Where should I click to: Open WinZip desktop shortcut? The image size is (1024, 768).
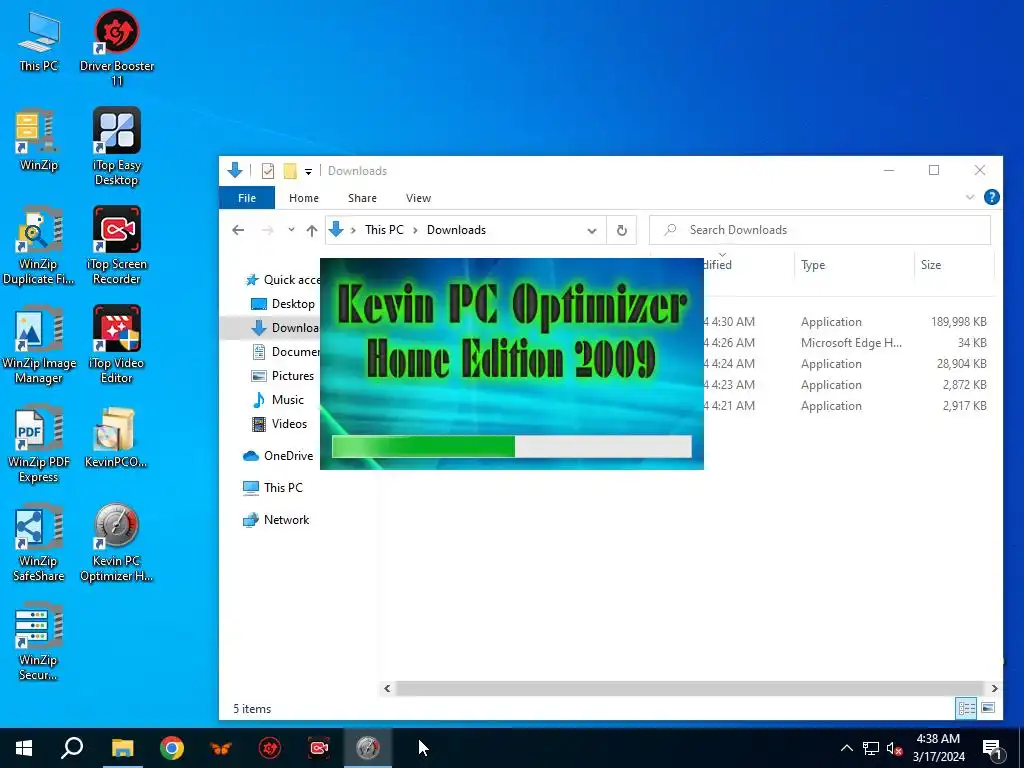[x=39, y=140]
